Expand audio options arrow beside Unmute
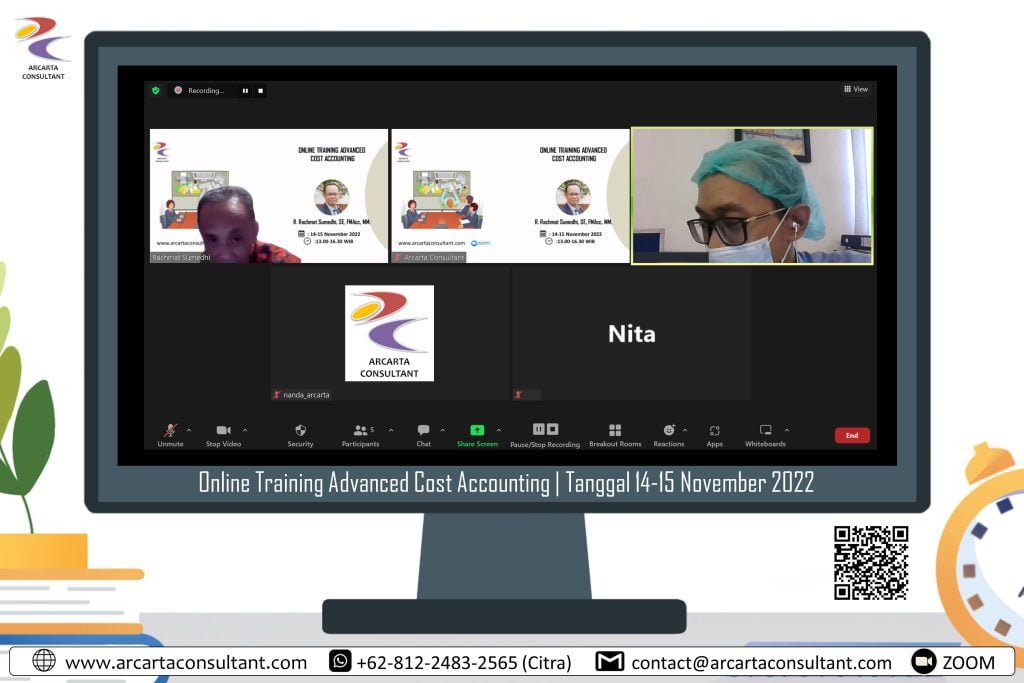 189,430
